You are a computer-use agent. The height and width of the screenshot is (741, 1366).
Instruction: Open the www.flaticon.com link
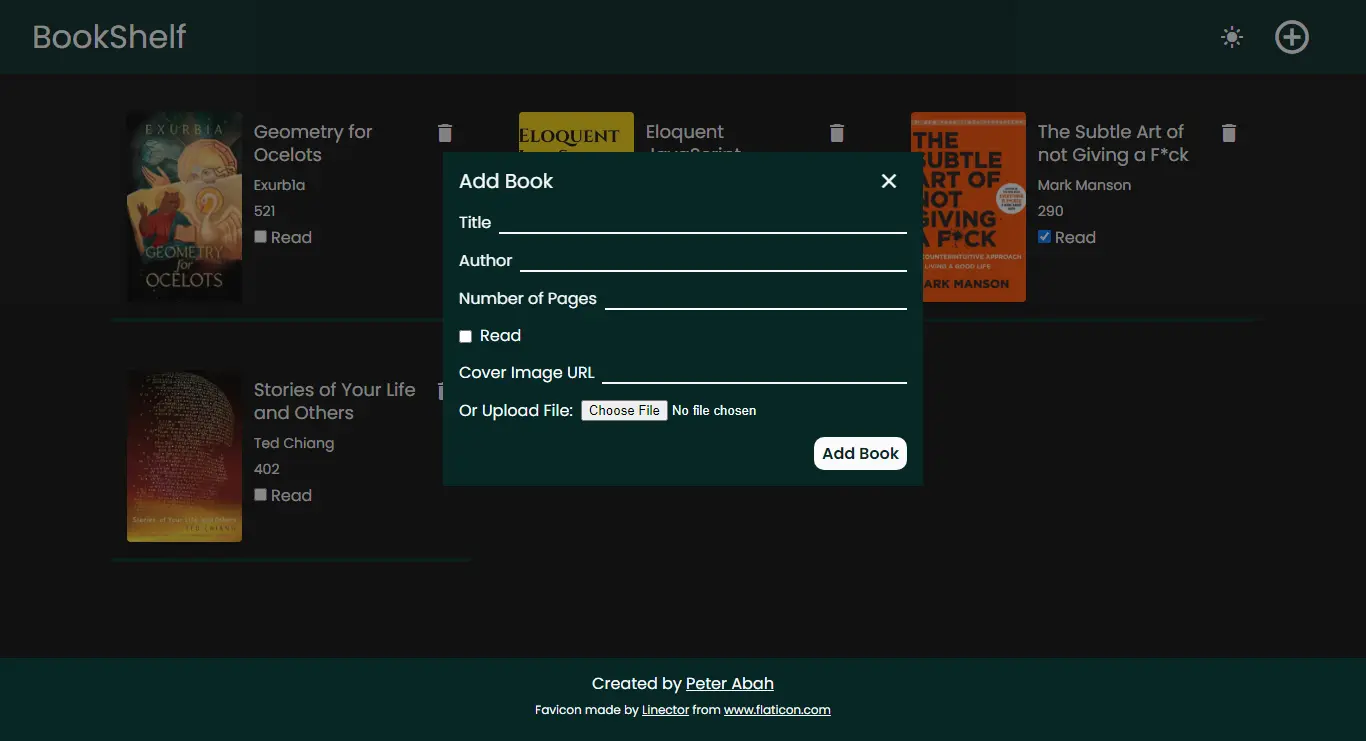(777, 710)
